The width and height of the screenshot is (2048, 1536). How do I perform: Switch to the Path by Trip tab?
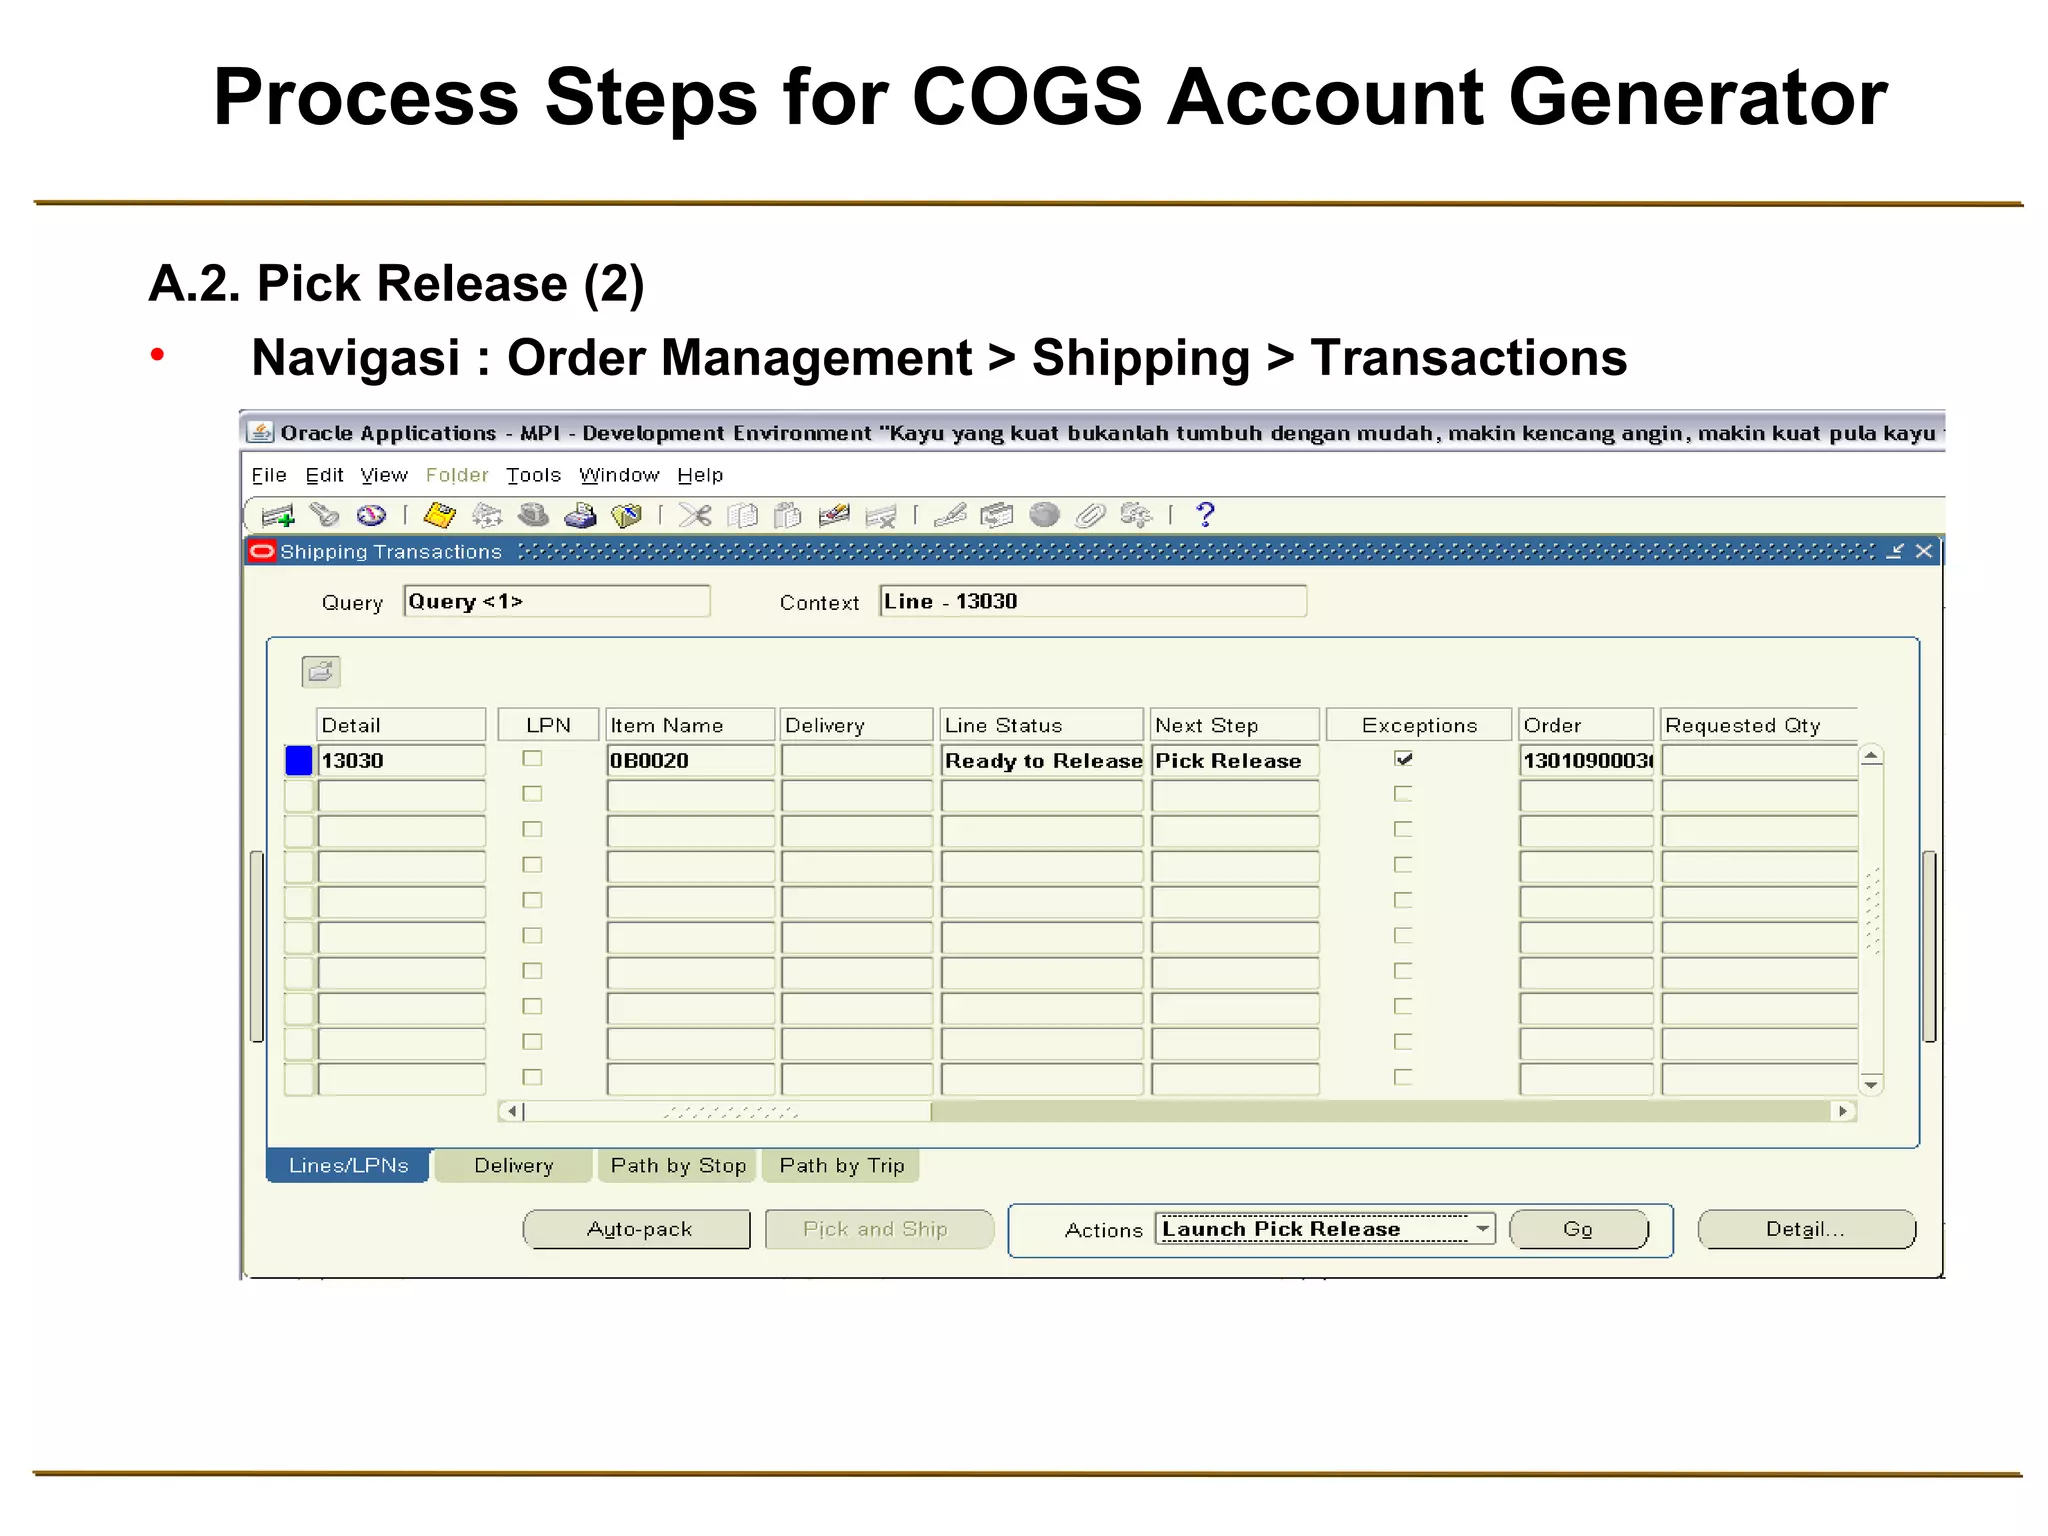tap(841, 1166)
